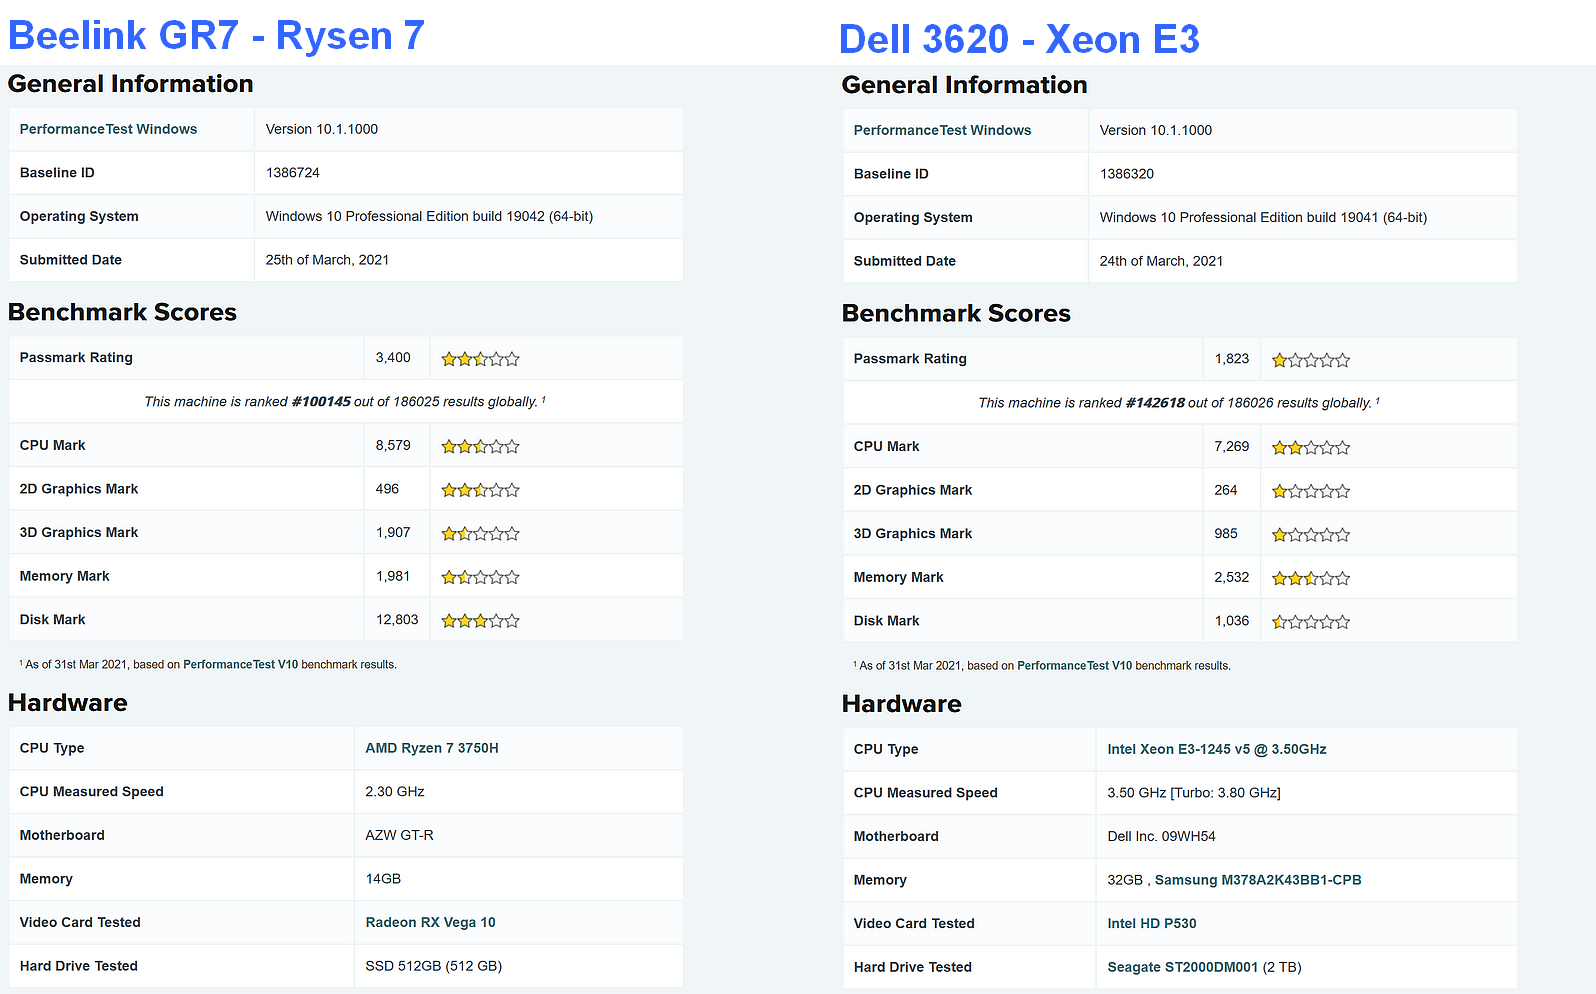Click Beelink submitted date 25th of March, 2021
1596x994 pixels.
click(327, 259)
